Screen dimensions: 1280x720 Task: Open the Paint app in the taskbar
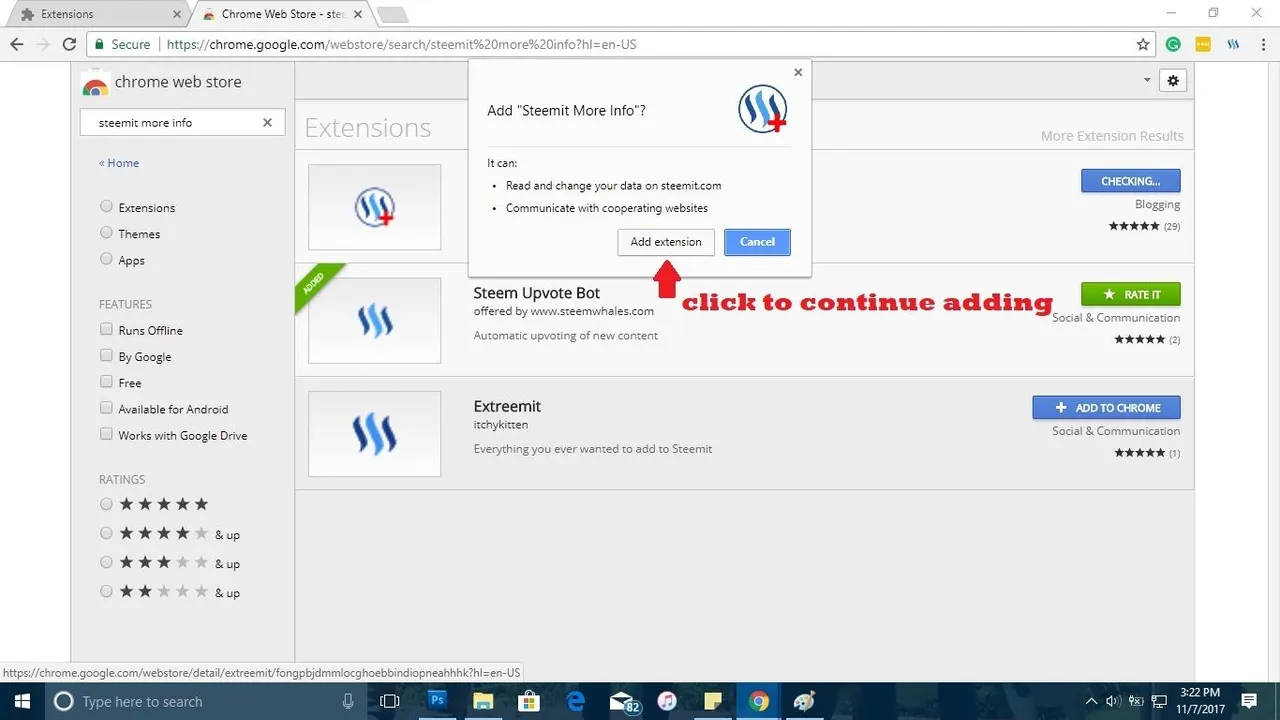(805, 701)
